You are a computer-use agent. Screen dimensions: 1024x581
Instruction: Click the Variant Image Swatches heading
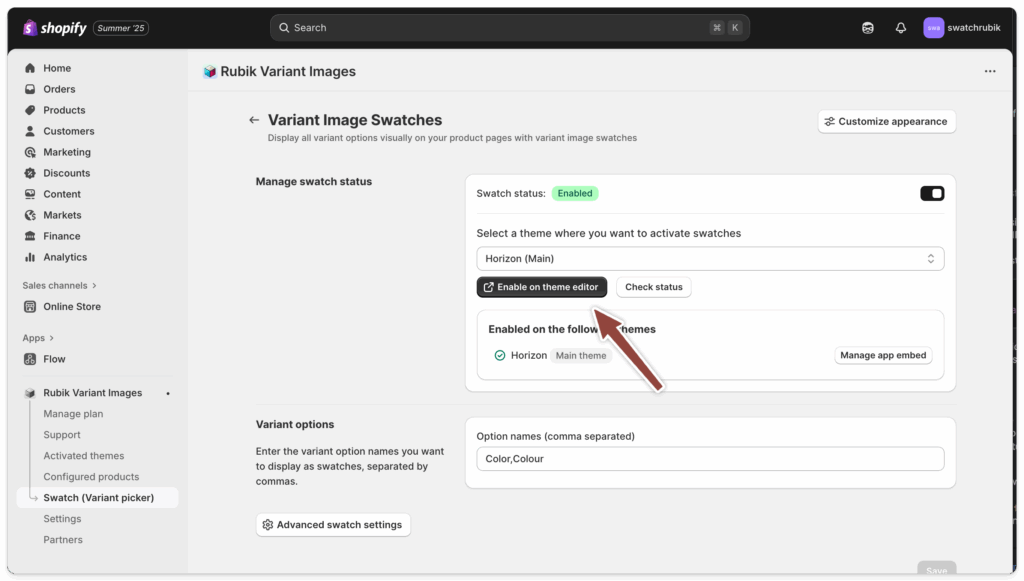355,120
